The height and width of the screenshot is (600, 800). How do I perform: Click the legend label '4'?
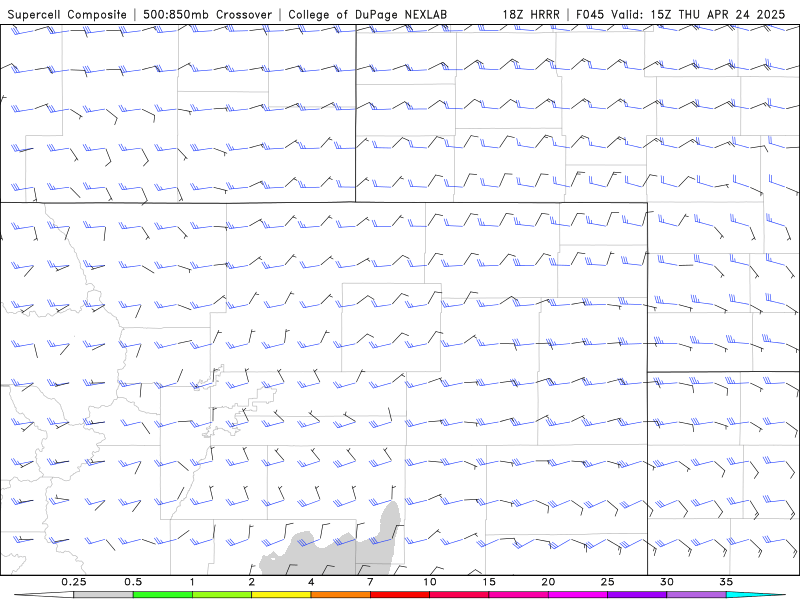coord(311,582)
